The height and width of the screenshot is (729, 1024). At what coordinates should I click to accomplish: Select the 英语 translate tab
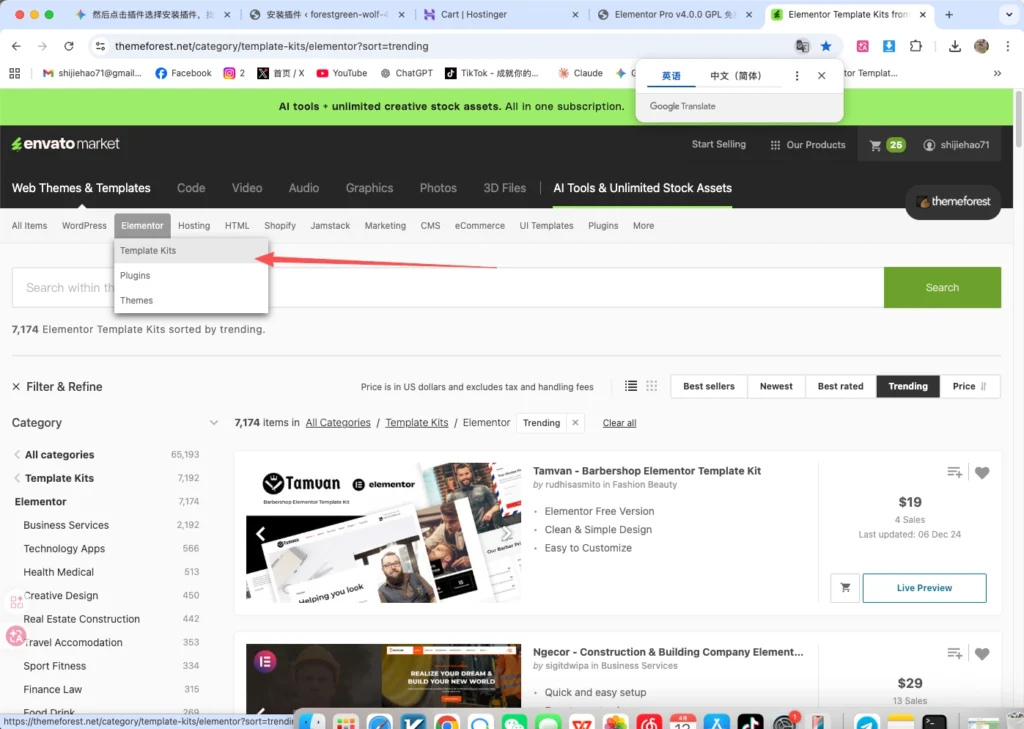tap(671, 76)
